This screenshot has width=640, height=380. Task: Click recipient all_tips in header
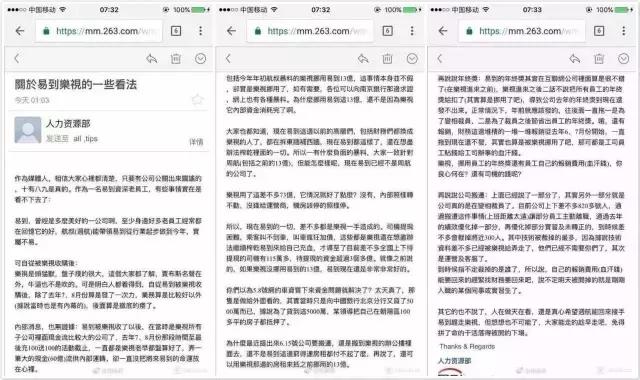(x=85, y=139)
